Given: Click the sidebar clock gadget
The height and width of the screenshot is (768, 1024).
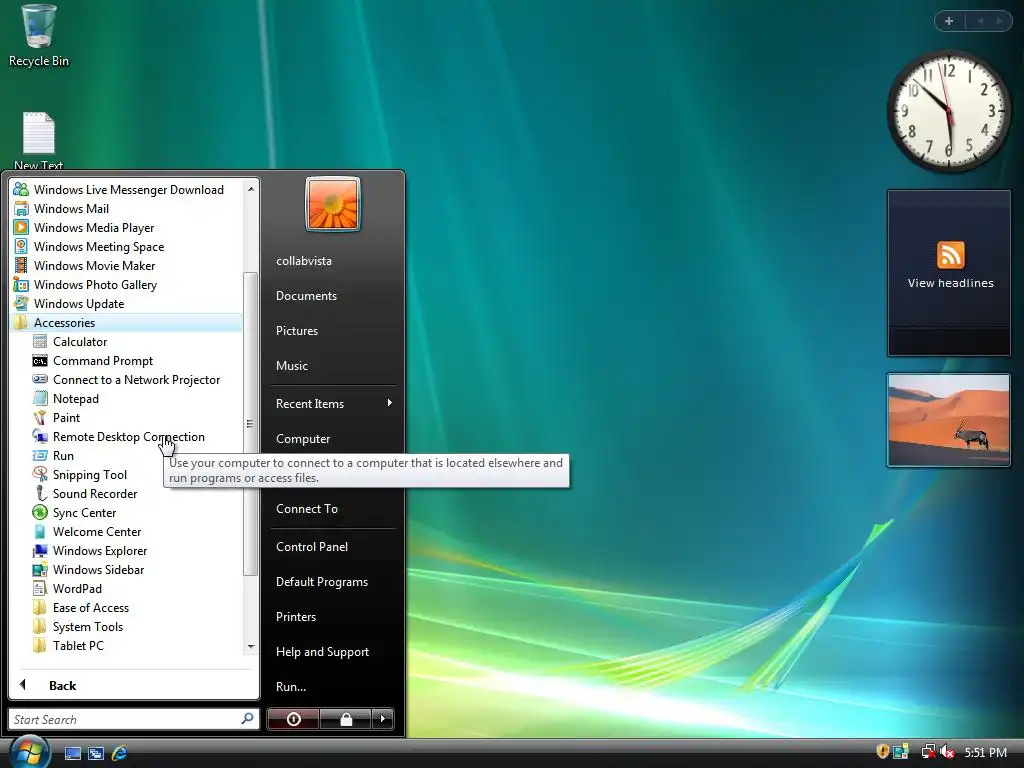Looking at the screenshot, I should click(x=948, y=111).
